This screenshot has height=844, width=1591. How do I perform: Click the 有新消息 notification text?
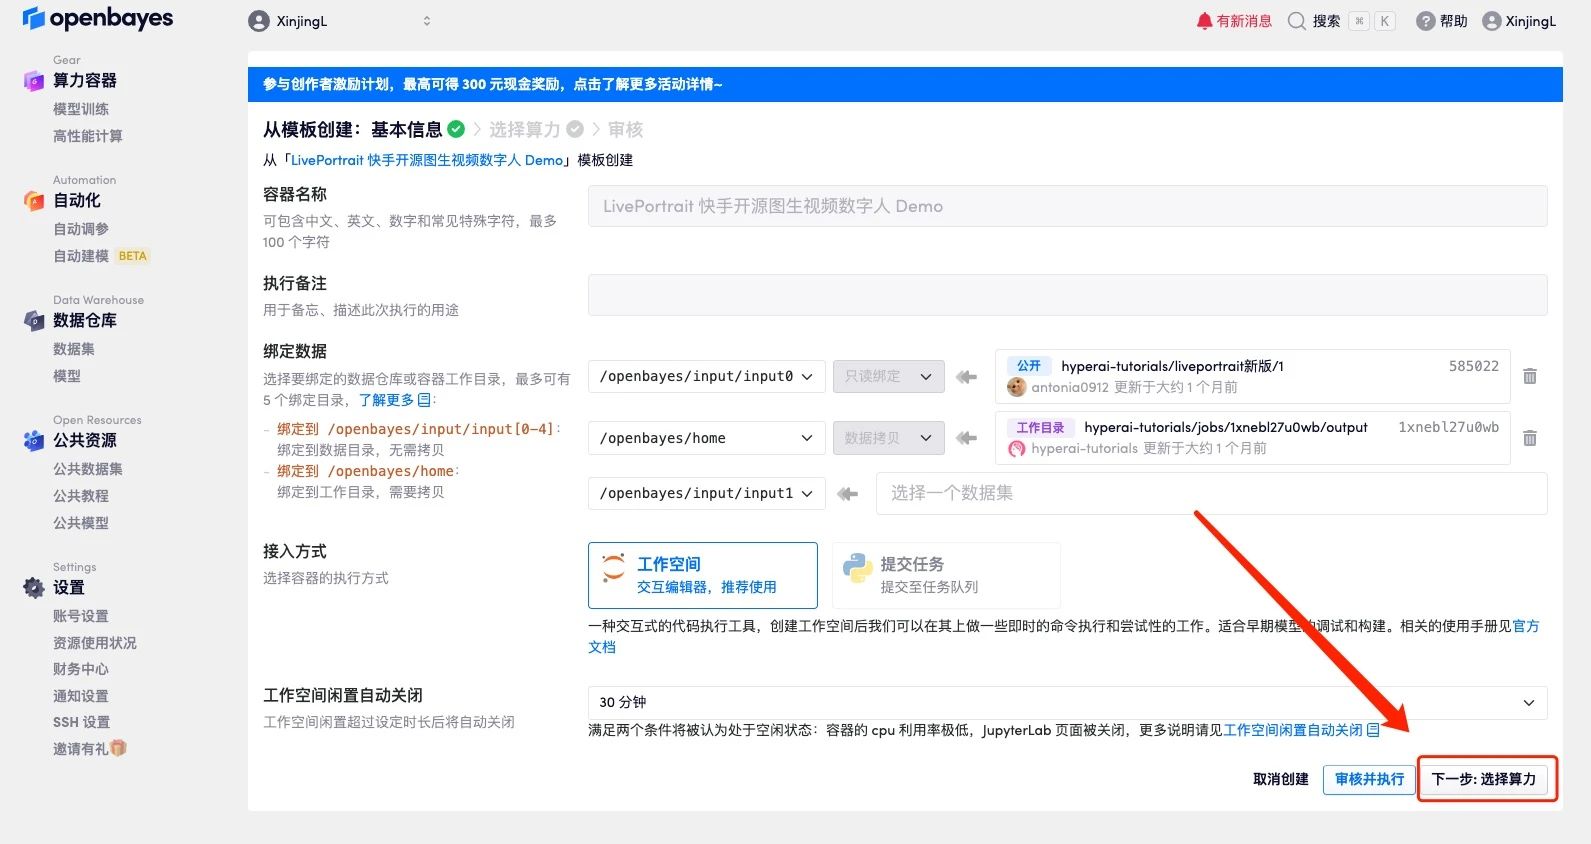[x=1244, y=21]
